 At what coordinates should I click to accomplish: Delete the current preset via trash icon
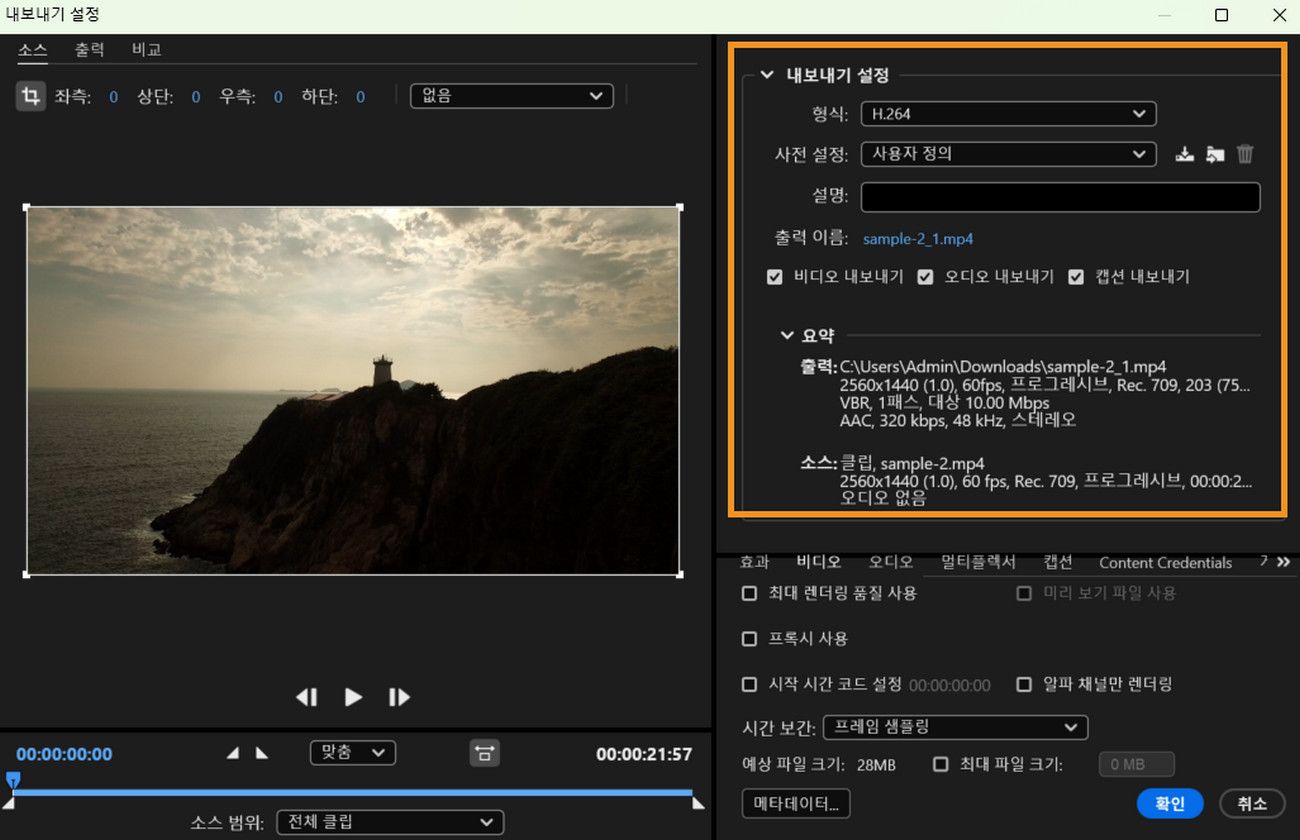(1245, 154)
